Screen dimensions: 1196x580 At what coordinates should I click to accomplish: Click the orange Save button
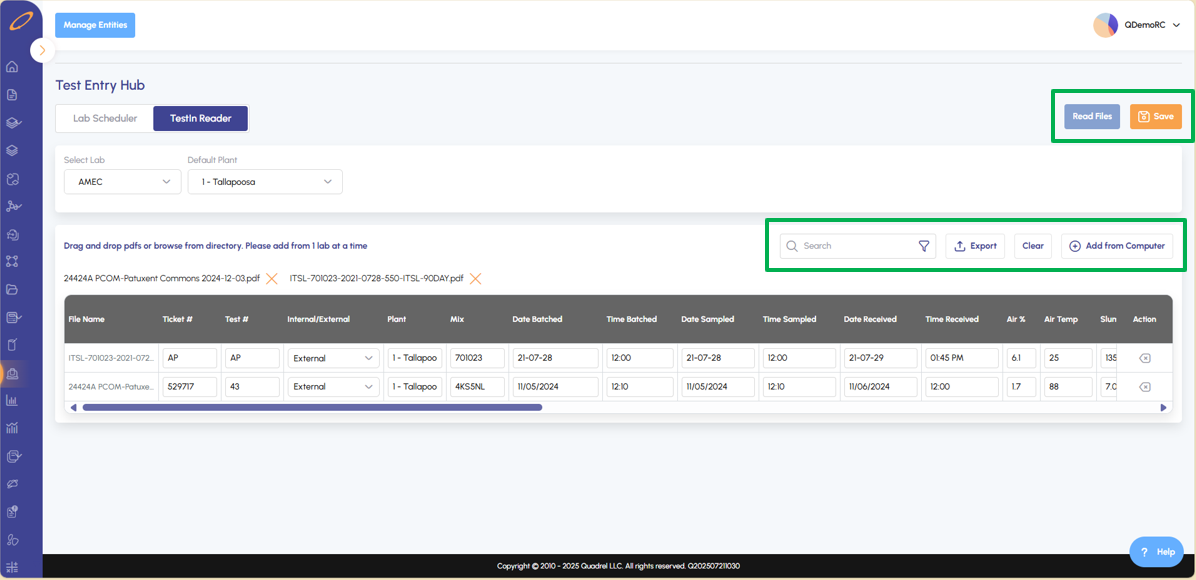pyautogui.click(x=1155, y=116)
